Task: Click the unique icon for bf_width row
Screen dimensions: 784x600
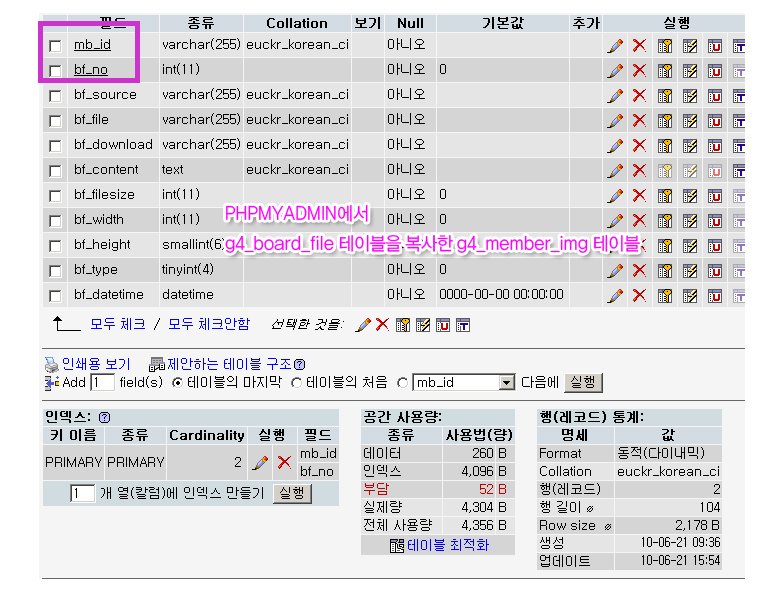Action: (x=715, y=220)
